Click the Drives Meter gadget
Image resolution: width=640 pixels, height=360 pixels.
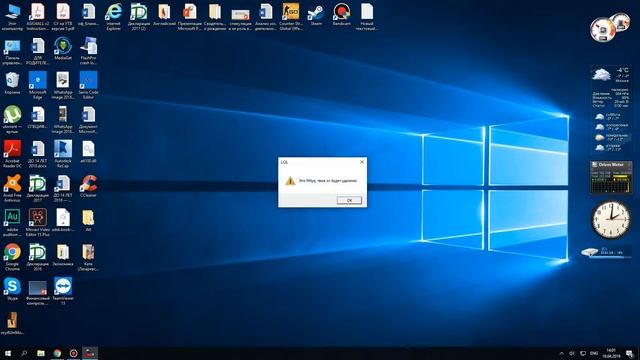(611, 177)
